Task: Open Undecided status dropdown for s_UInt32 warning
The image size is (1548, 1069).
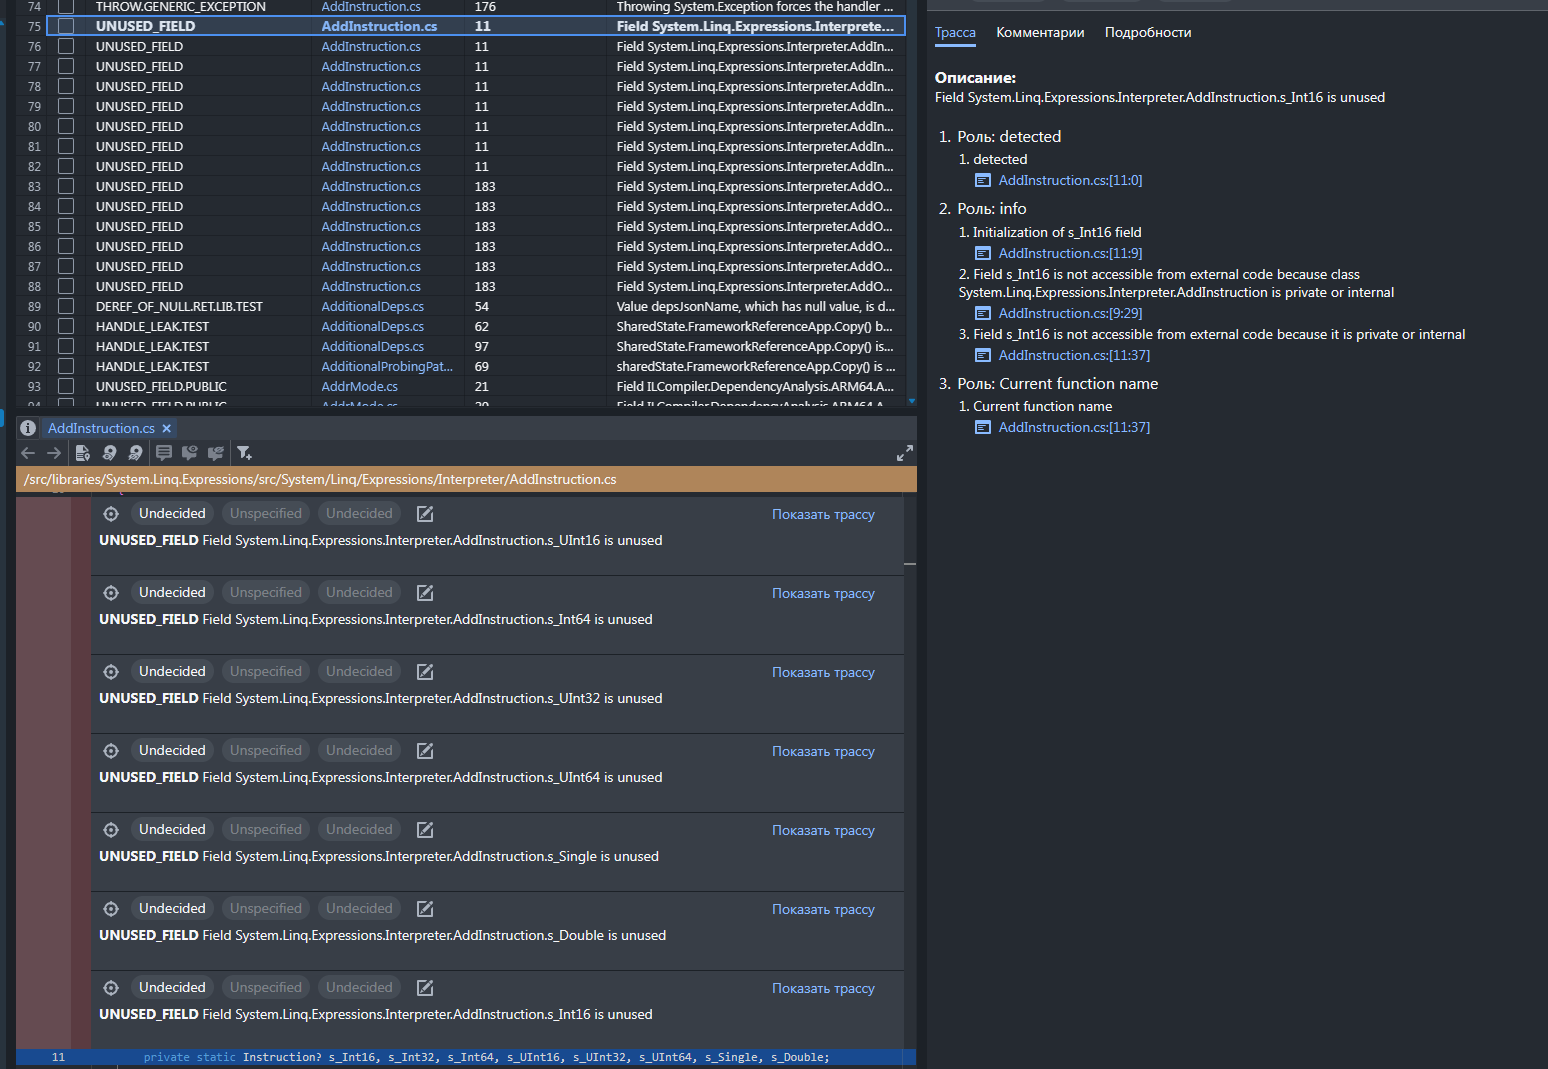Action: tap(172, 672)
